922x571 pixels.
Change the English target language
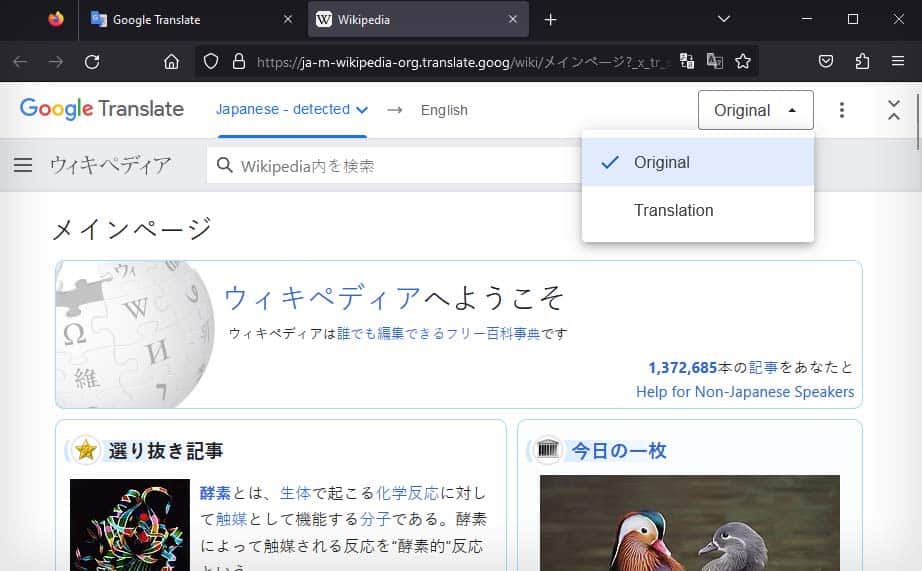pos(444,110)
